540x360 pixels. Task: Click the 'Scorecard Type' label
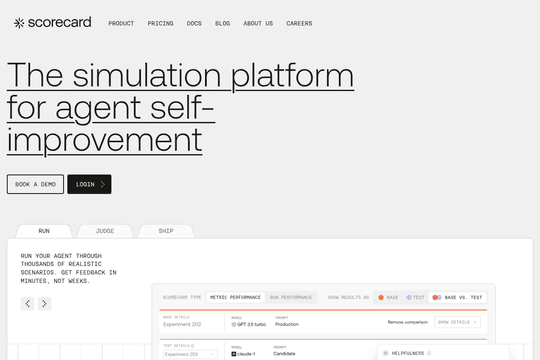point(182,297)
